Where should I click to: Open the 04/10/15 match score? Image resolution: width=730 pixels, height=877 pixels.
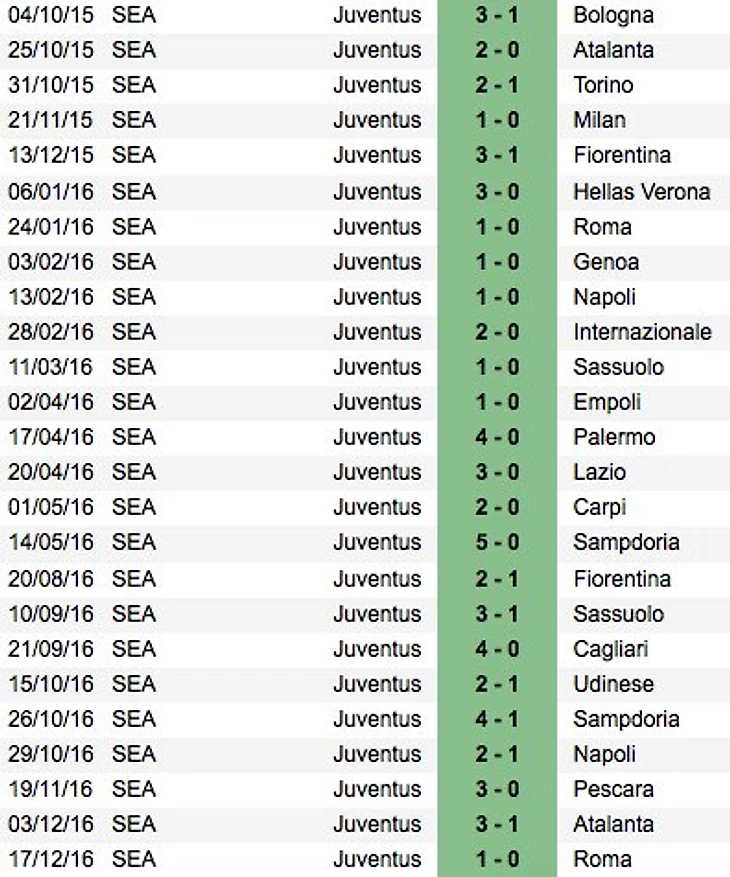[497, 15]
